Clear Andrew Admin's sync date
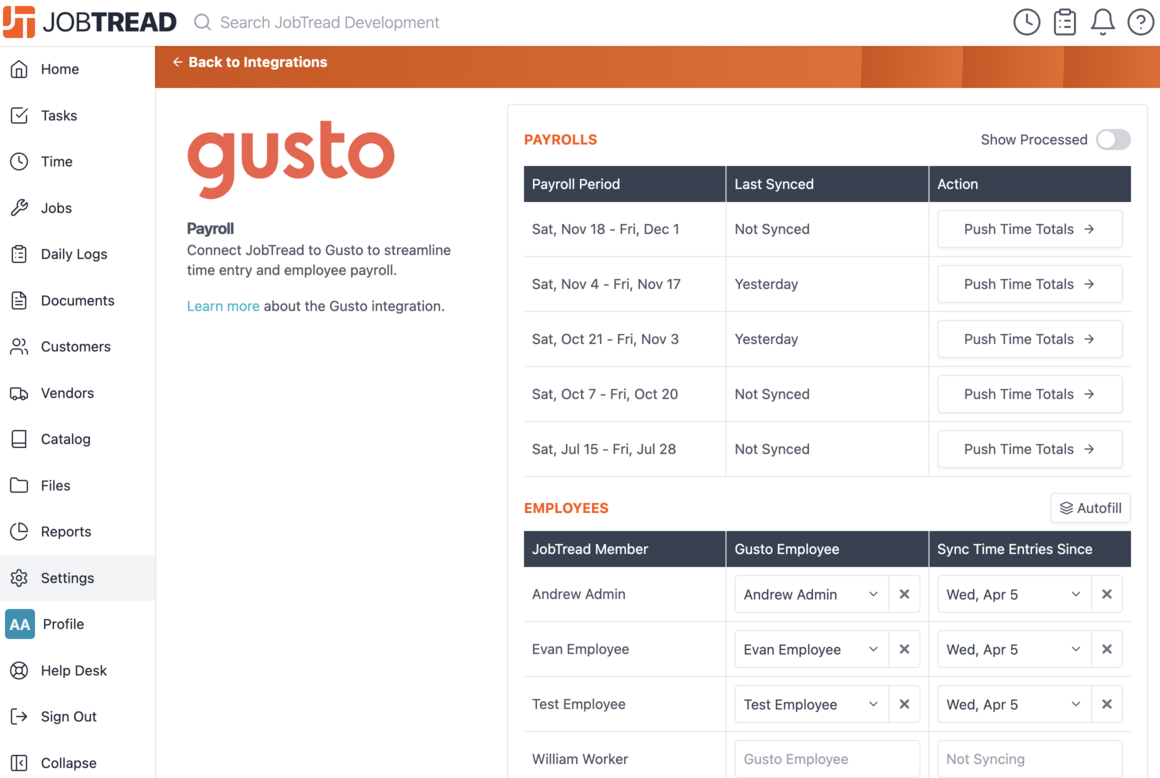 [x=1107, y=594]
